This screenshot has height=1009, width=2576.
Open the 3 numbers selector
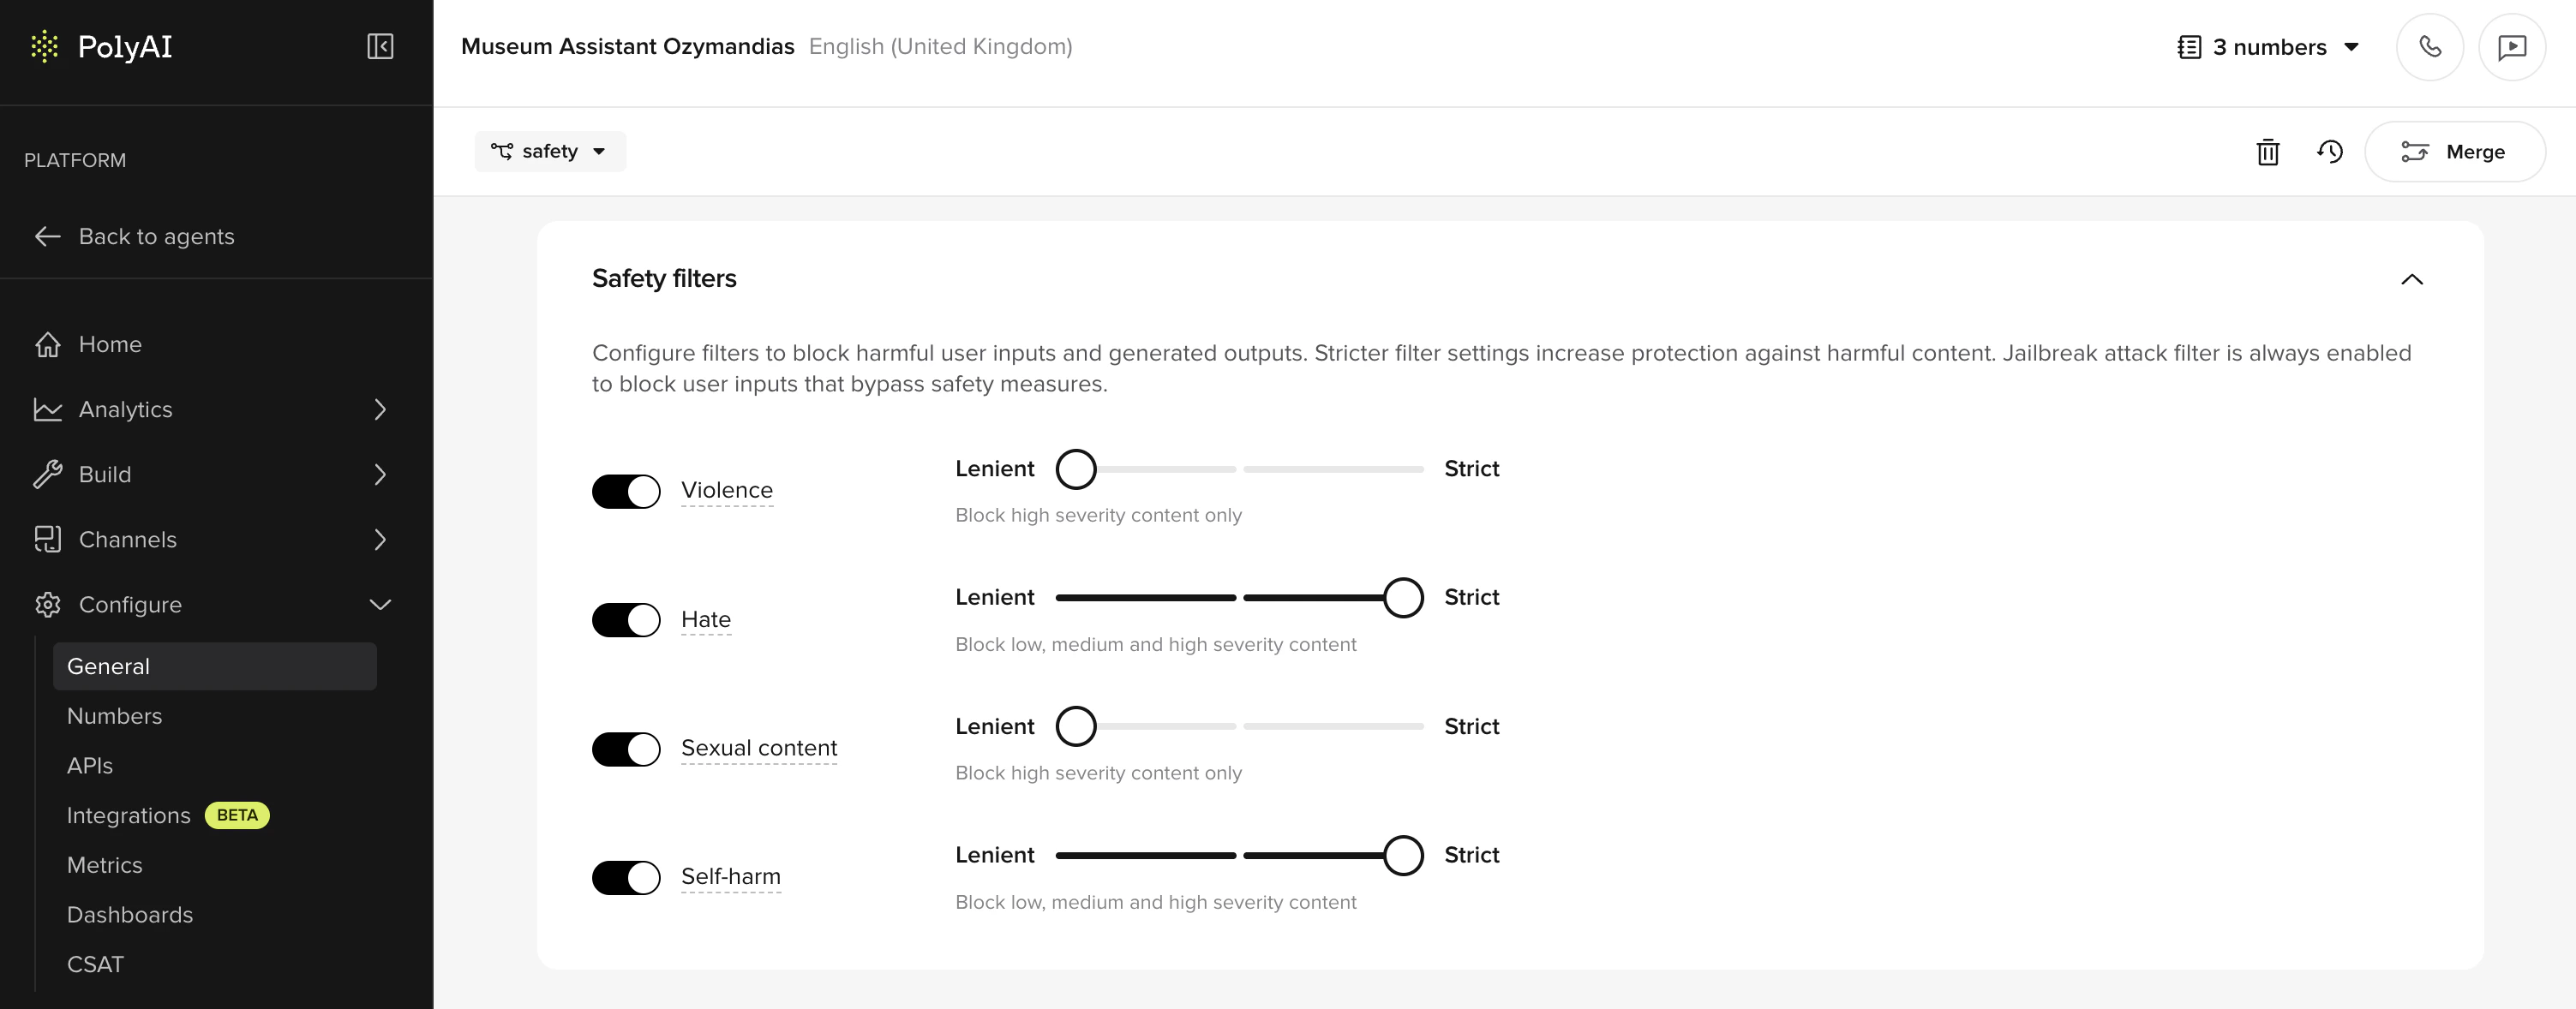(x=2267, y=46)
